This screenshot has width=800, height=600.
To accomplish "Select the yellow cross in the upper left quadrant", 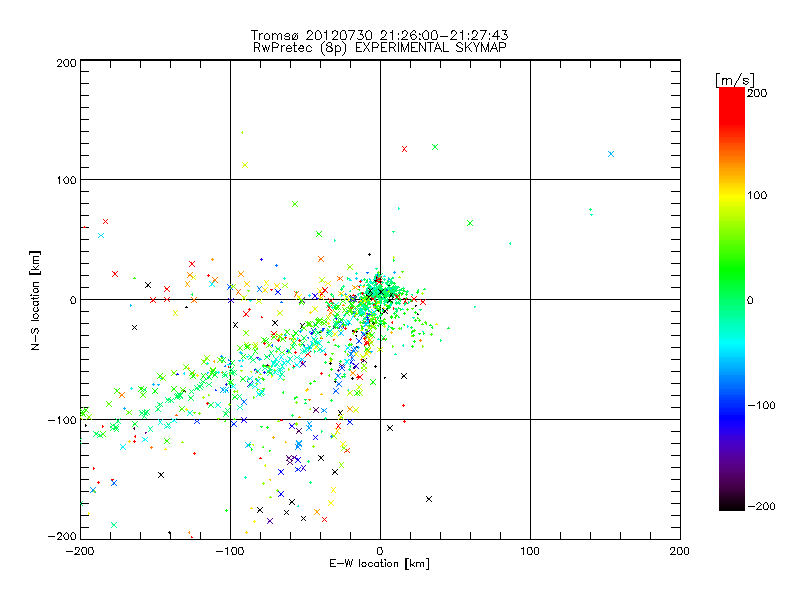I will tap(244, 165).
